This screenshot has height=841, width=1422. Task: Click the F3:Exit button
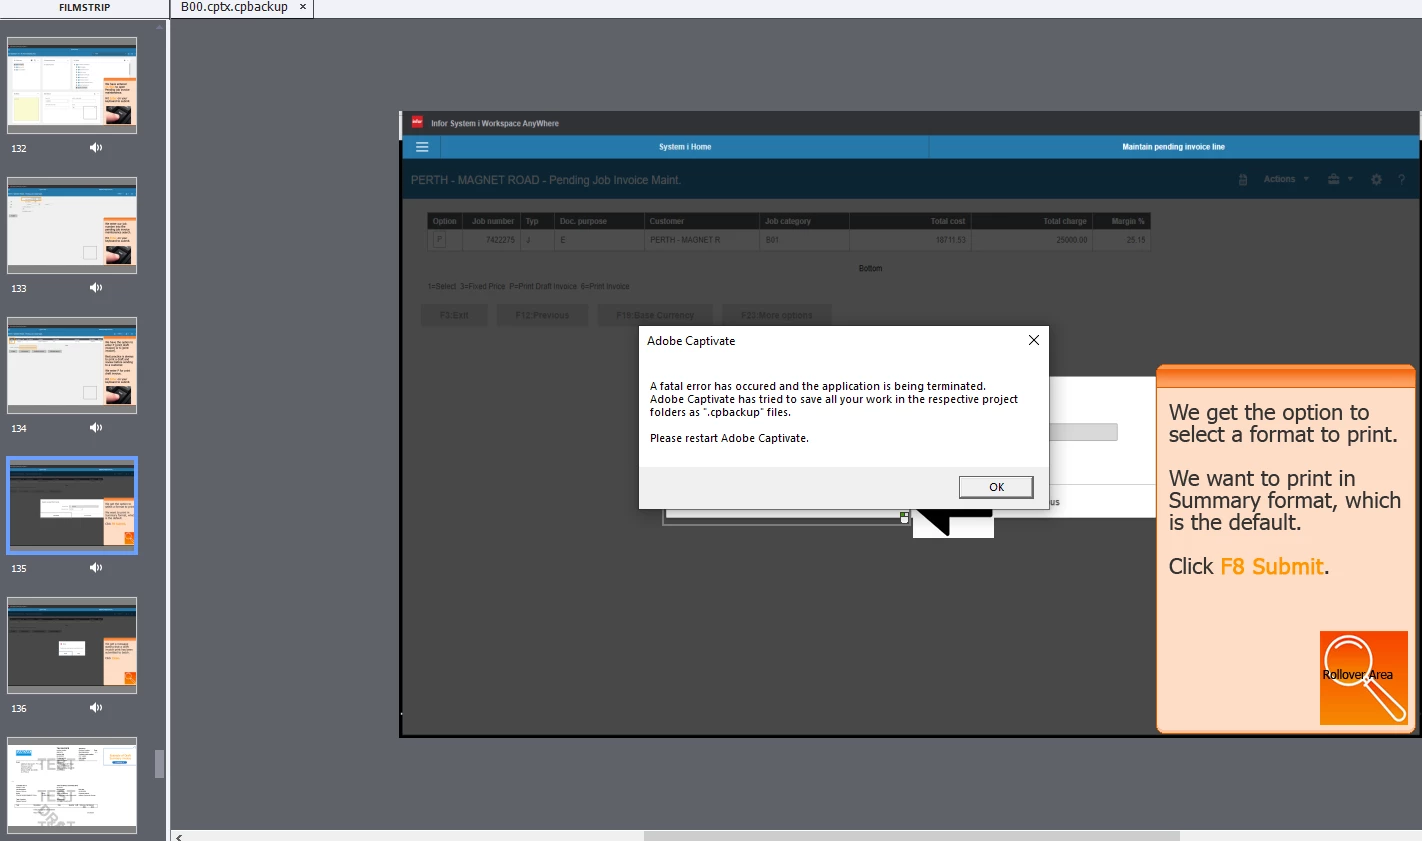(x=454, y=315)
